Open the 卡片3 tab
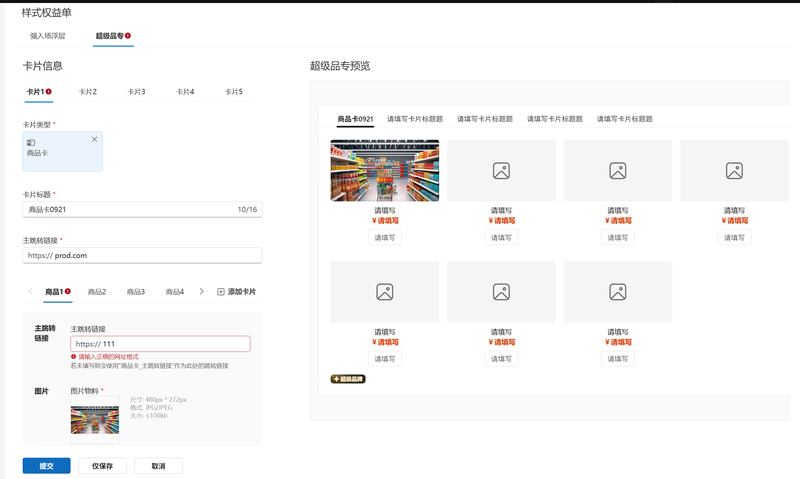Image resolution: width=800 pixels, height=479 pixels. 136,92
